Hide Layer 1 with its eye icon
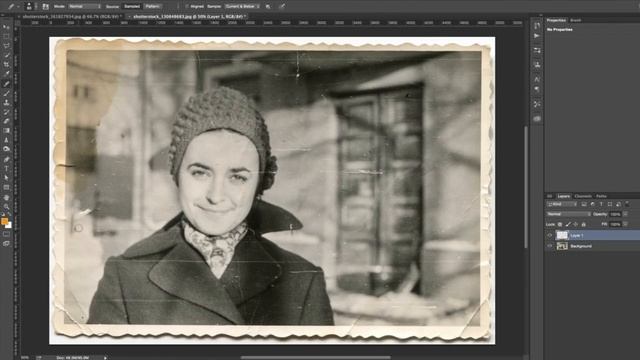Viewport: 640px width, 360px height. coord(550,235)
